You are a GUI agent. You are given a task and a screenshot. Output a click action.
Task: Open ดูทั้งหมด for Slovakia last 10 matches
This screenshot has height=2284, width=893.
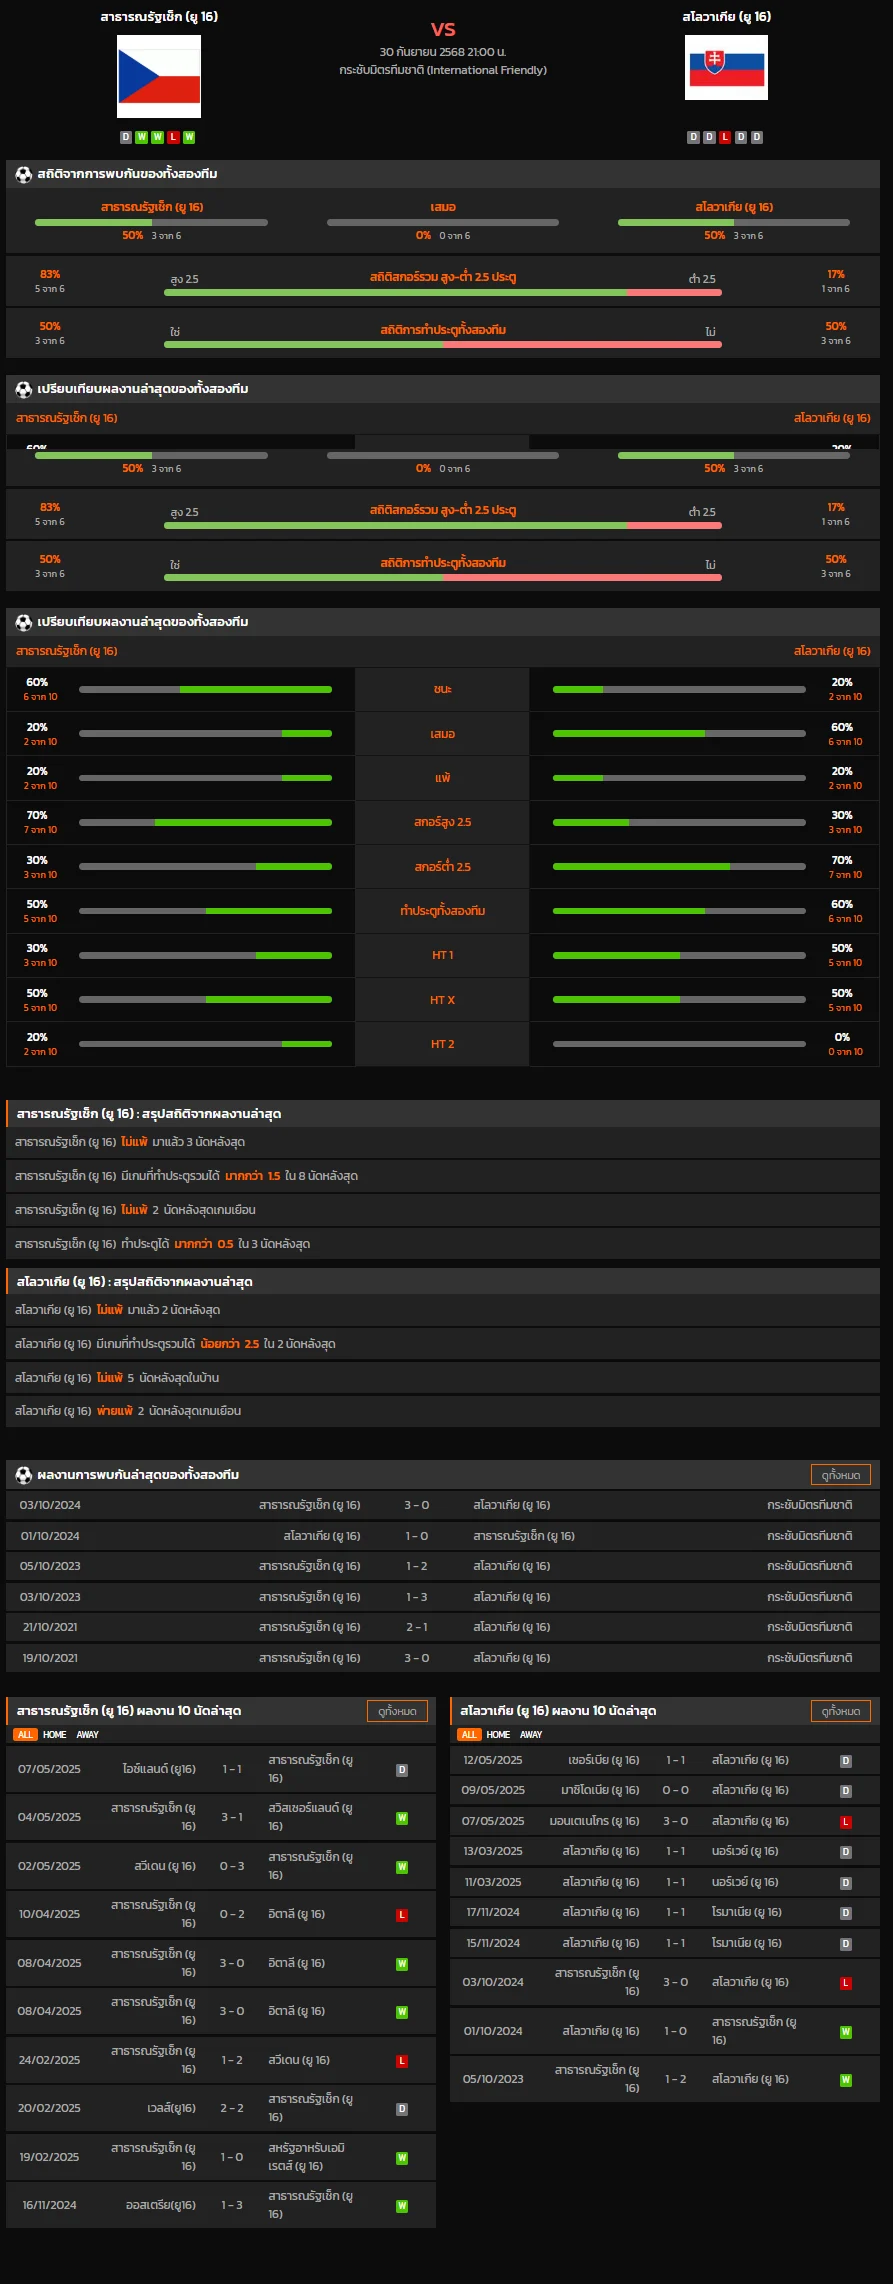pyautogui.click(x=840, y=1711)
